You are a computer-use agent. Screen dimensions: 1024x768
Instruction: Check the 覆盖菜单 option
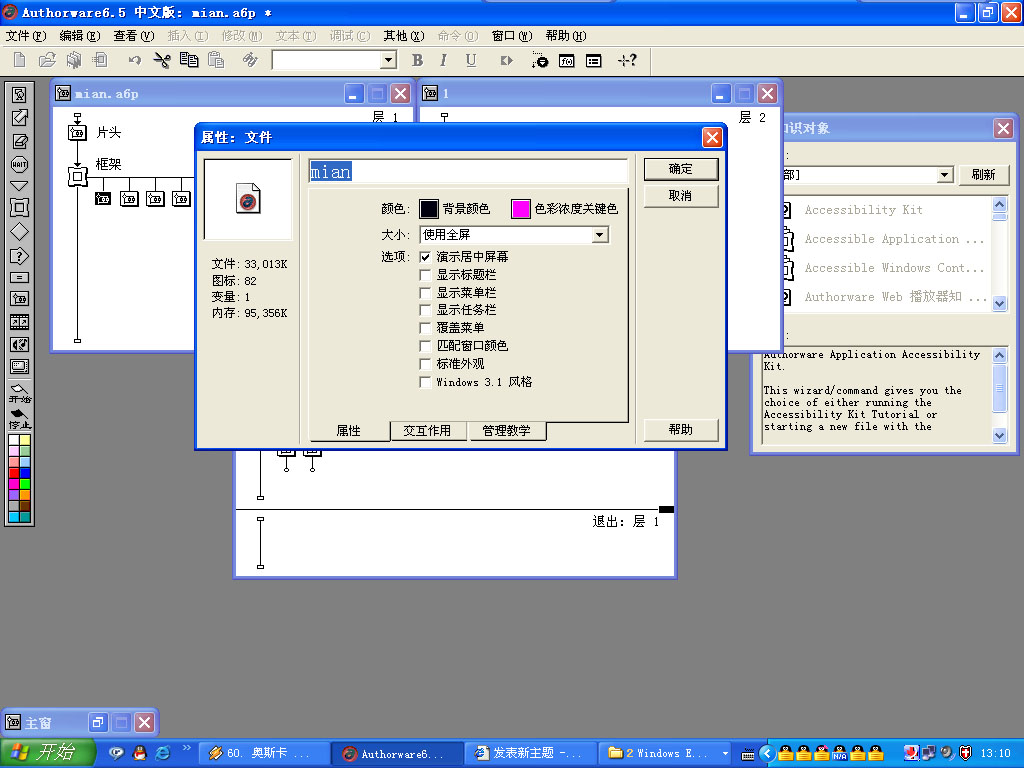(425, 328)
